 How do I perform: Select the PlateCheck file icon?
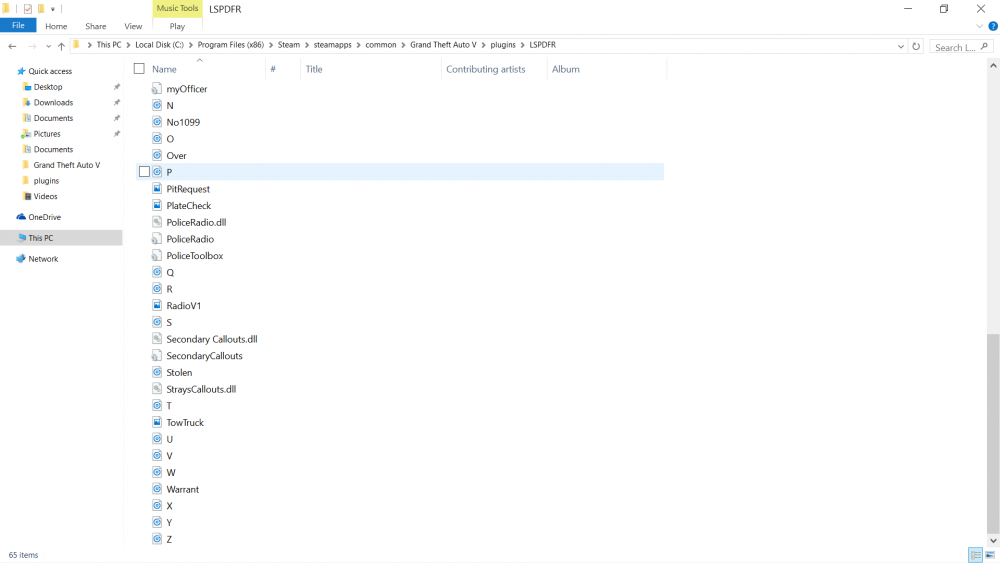click(157, 205)
